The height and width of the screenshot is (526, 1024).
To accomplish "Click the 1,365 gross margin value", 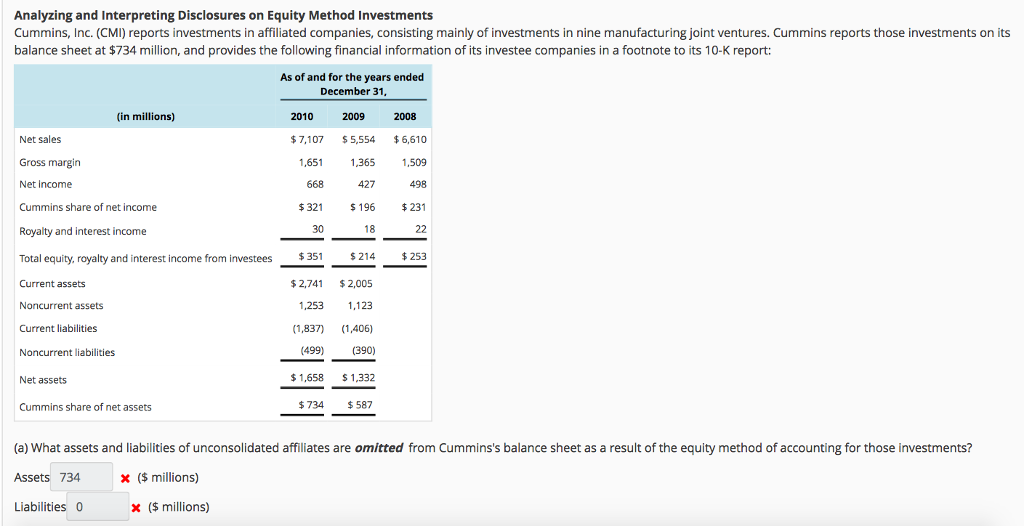I will point(362,162).
